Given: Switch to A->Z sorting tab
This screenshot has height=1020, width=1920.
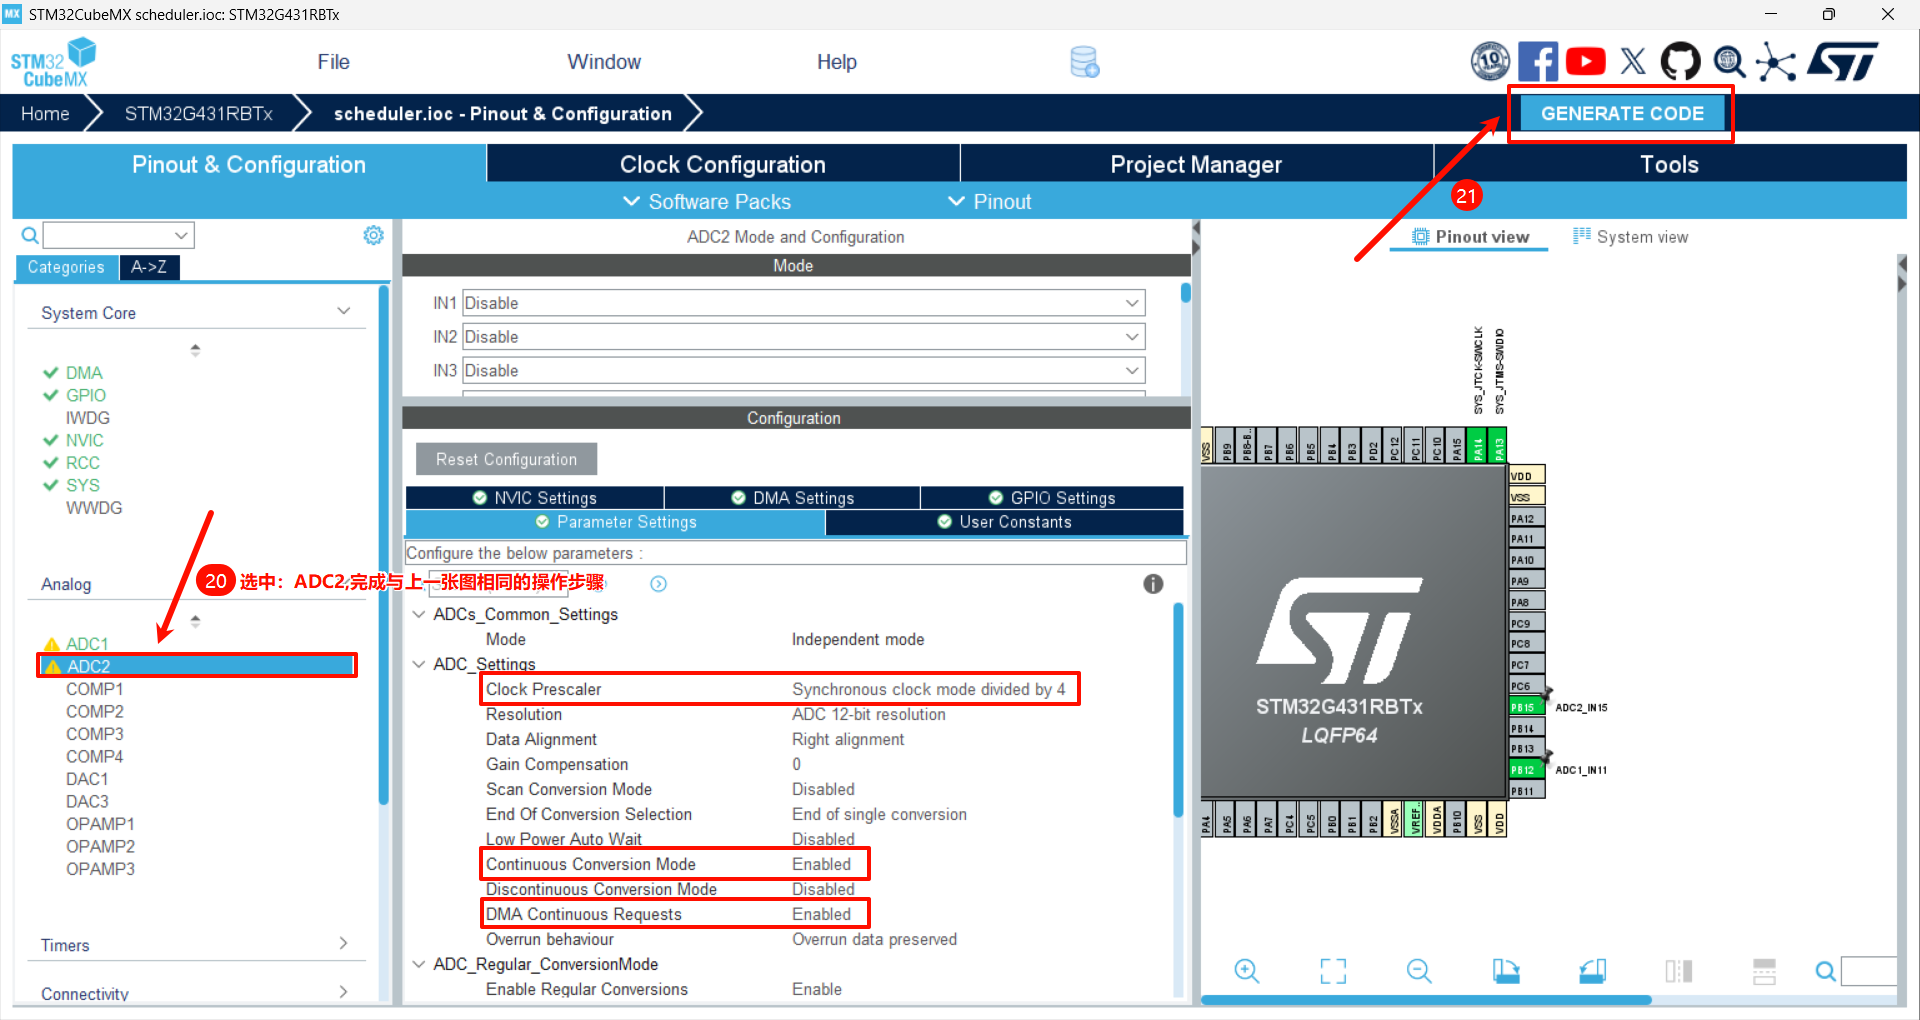Looking at the screenshot, I should (149, 267).
